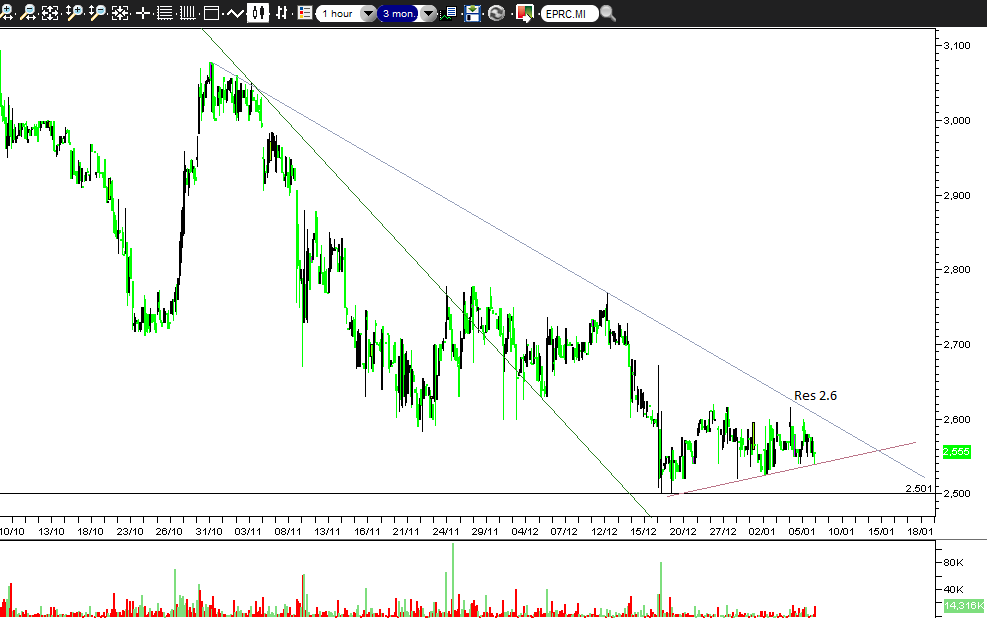Click the 2.501 support level label

(x=918, y=488)
